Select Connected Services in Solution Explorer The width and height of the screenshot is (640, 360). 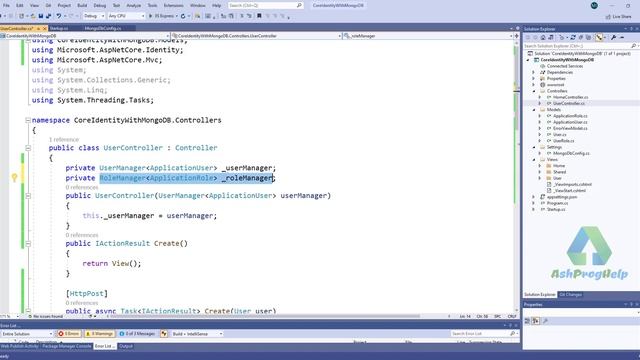coord(564,66)
